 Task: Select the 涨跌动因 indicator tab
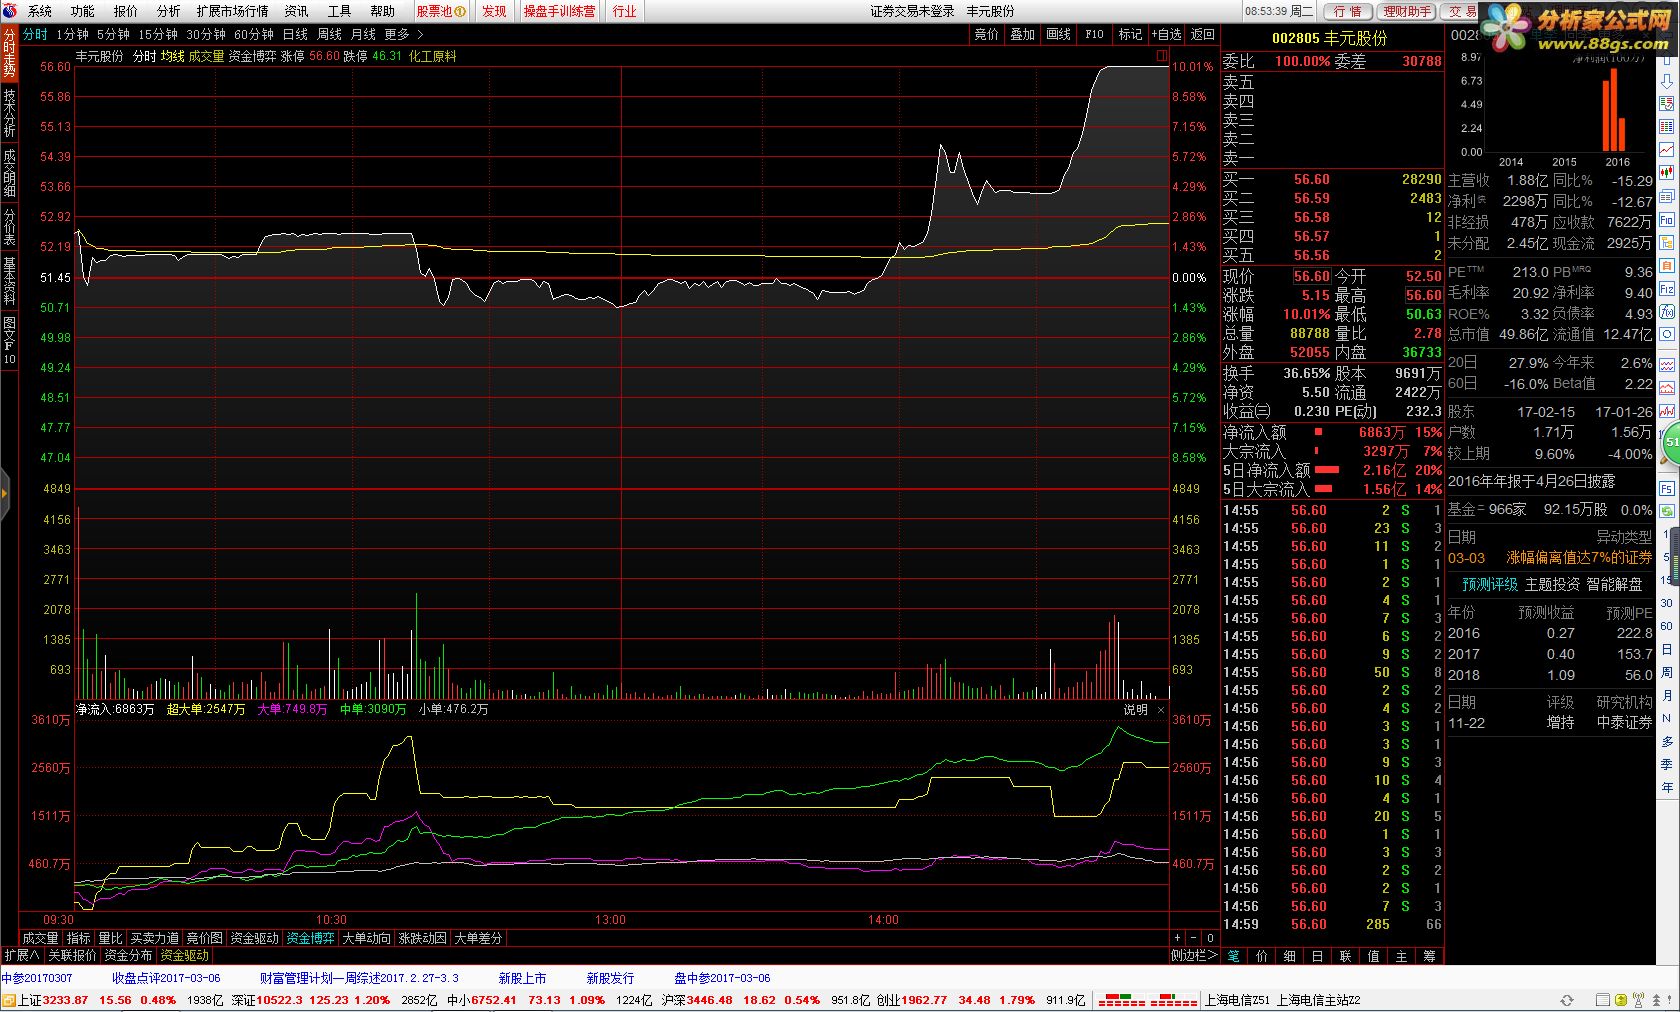point(422,938)
